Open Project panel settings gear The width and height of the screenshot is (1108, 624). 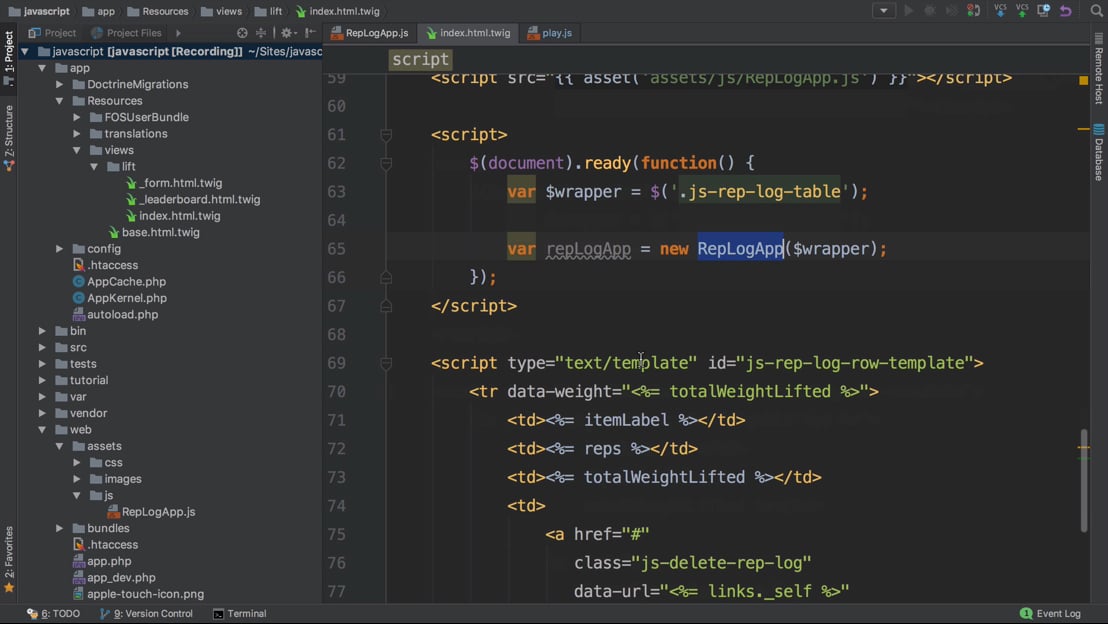pyautogui.click(x=287, y=33)
